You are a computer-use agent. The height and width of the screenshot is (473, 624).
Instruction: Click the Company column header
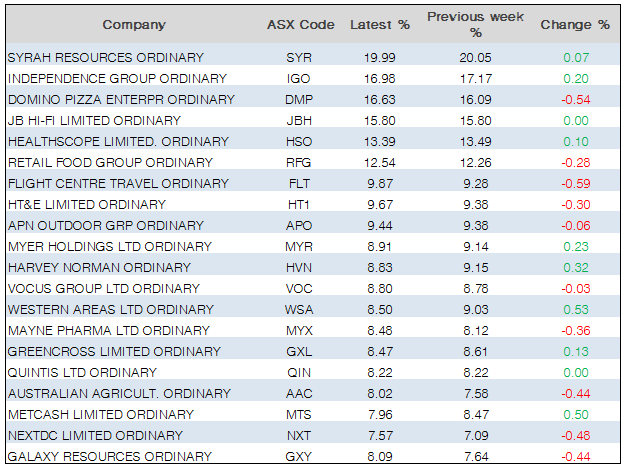point(134,25)
